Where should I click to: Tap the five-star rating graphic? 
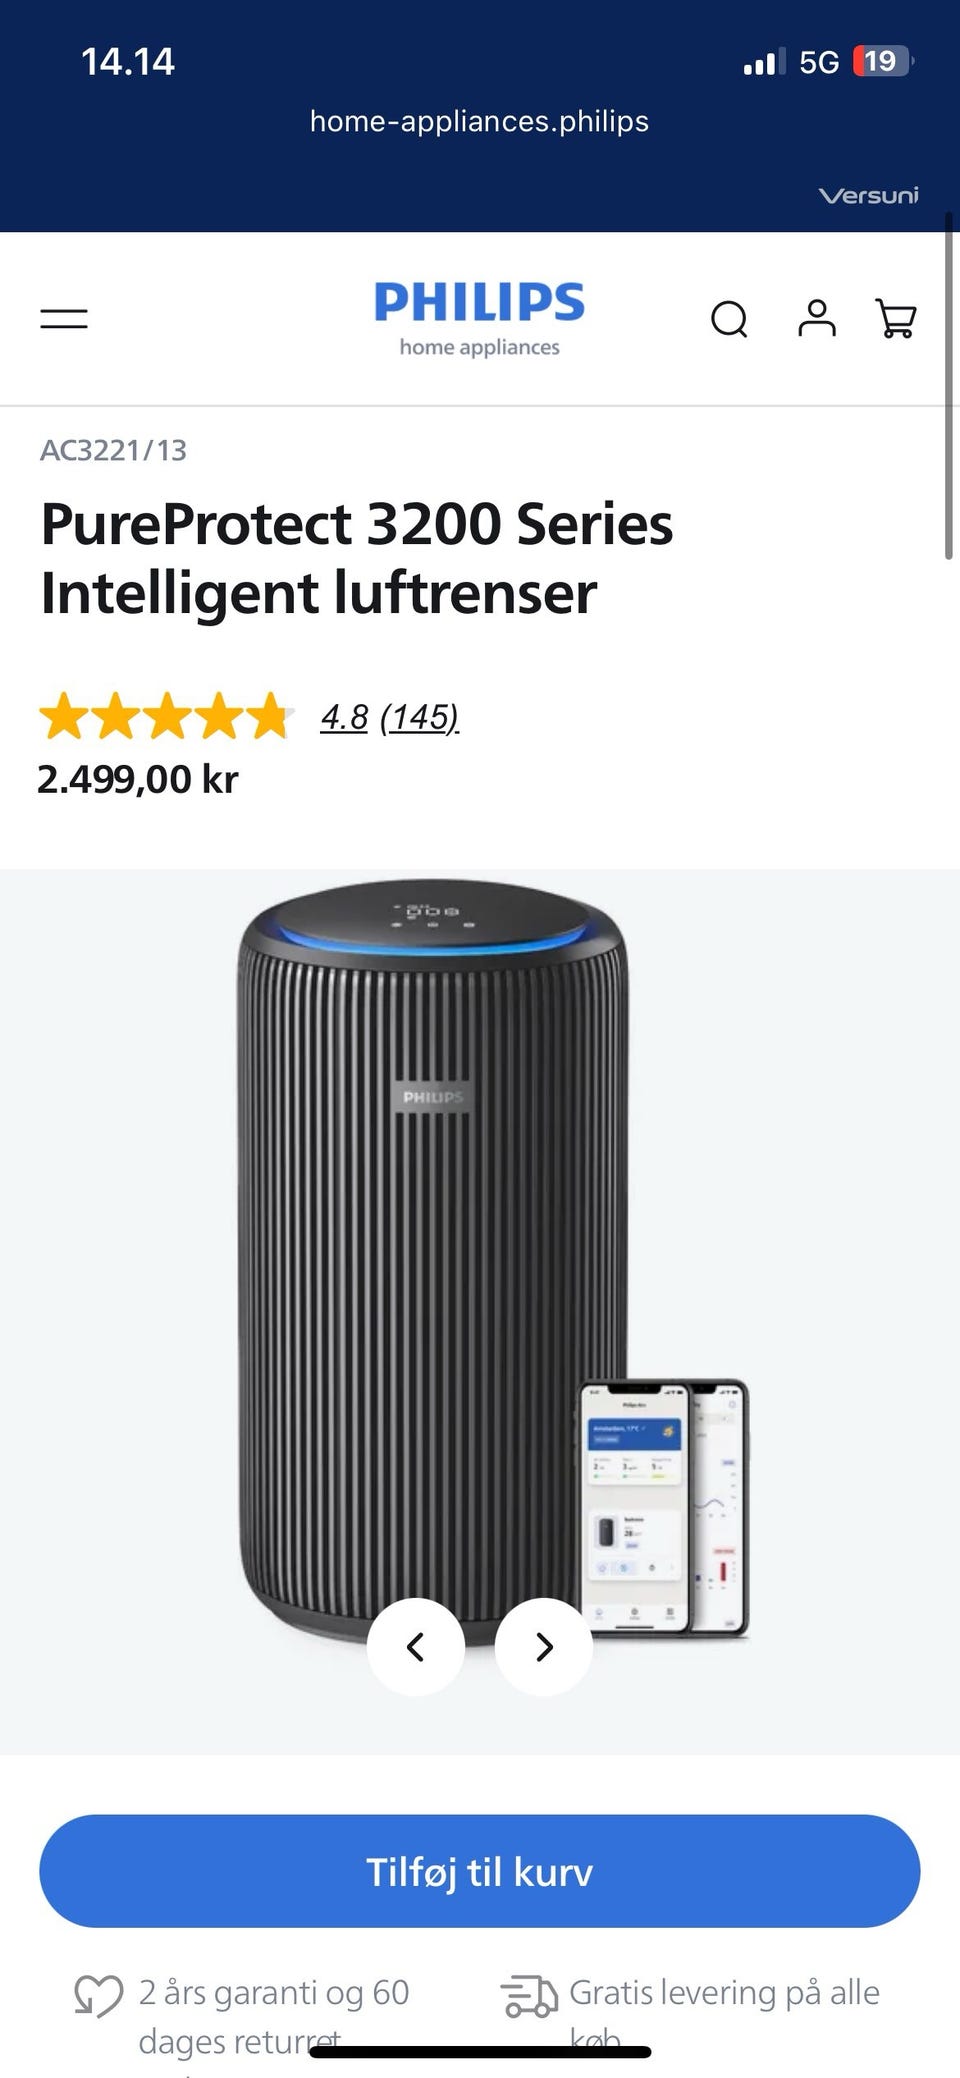(166, 716)
